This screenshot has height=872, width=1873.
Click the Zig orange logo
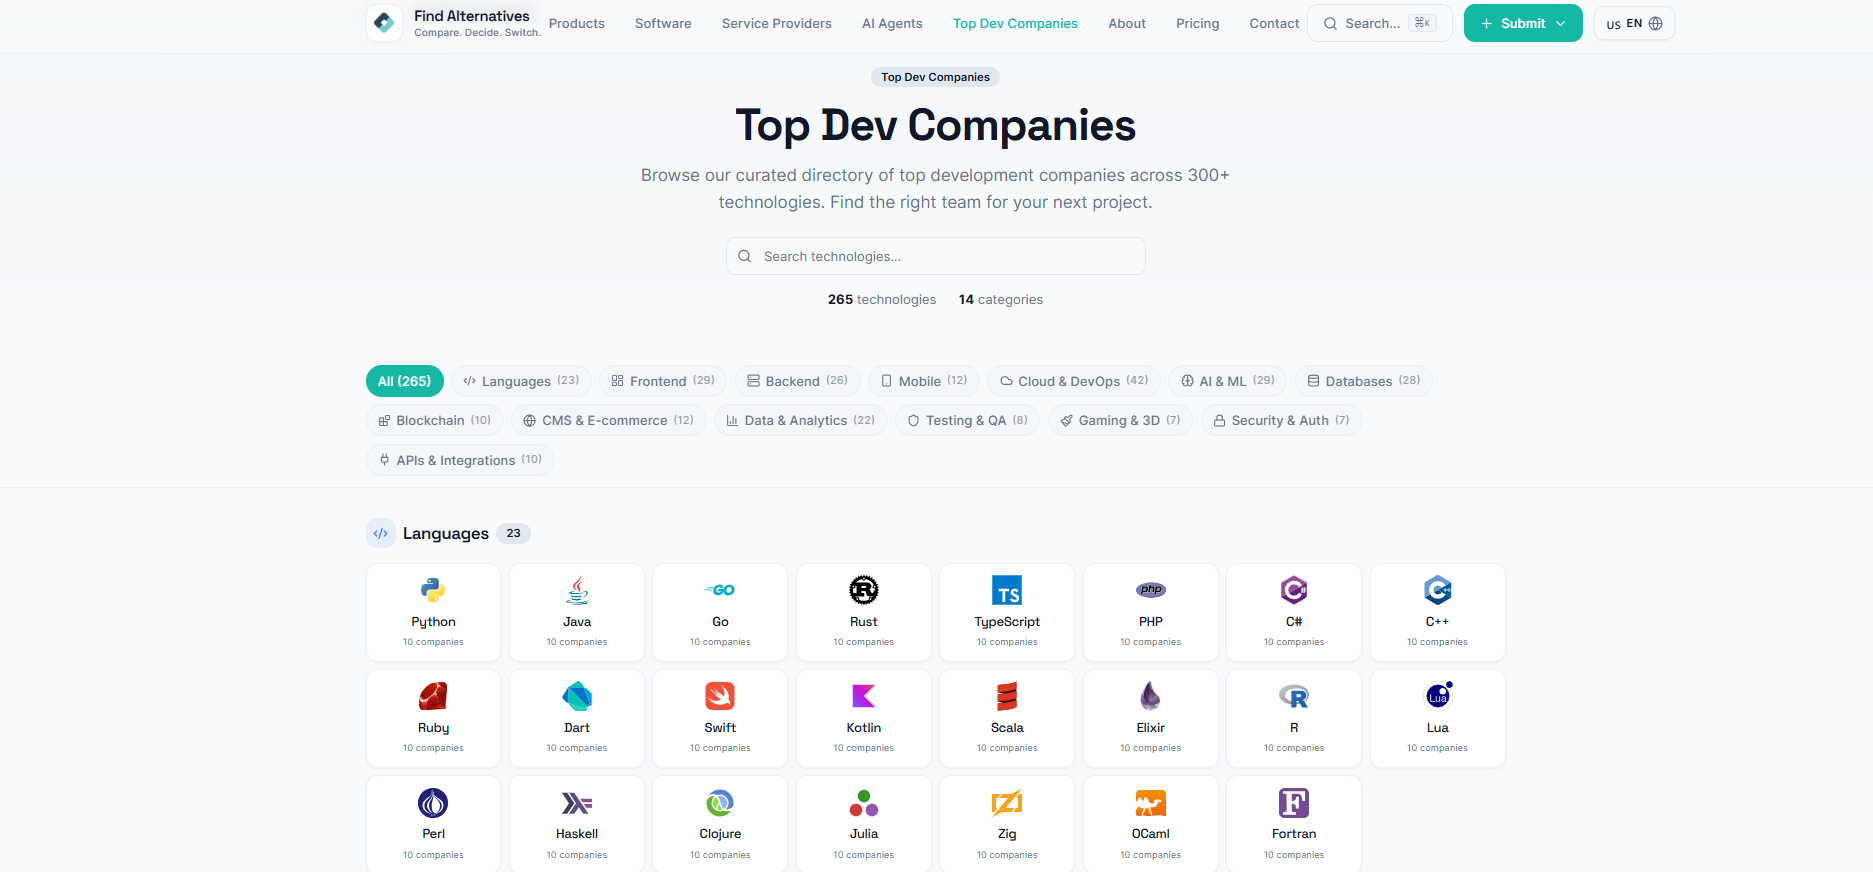(x=1007, y=803)
